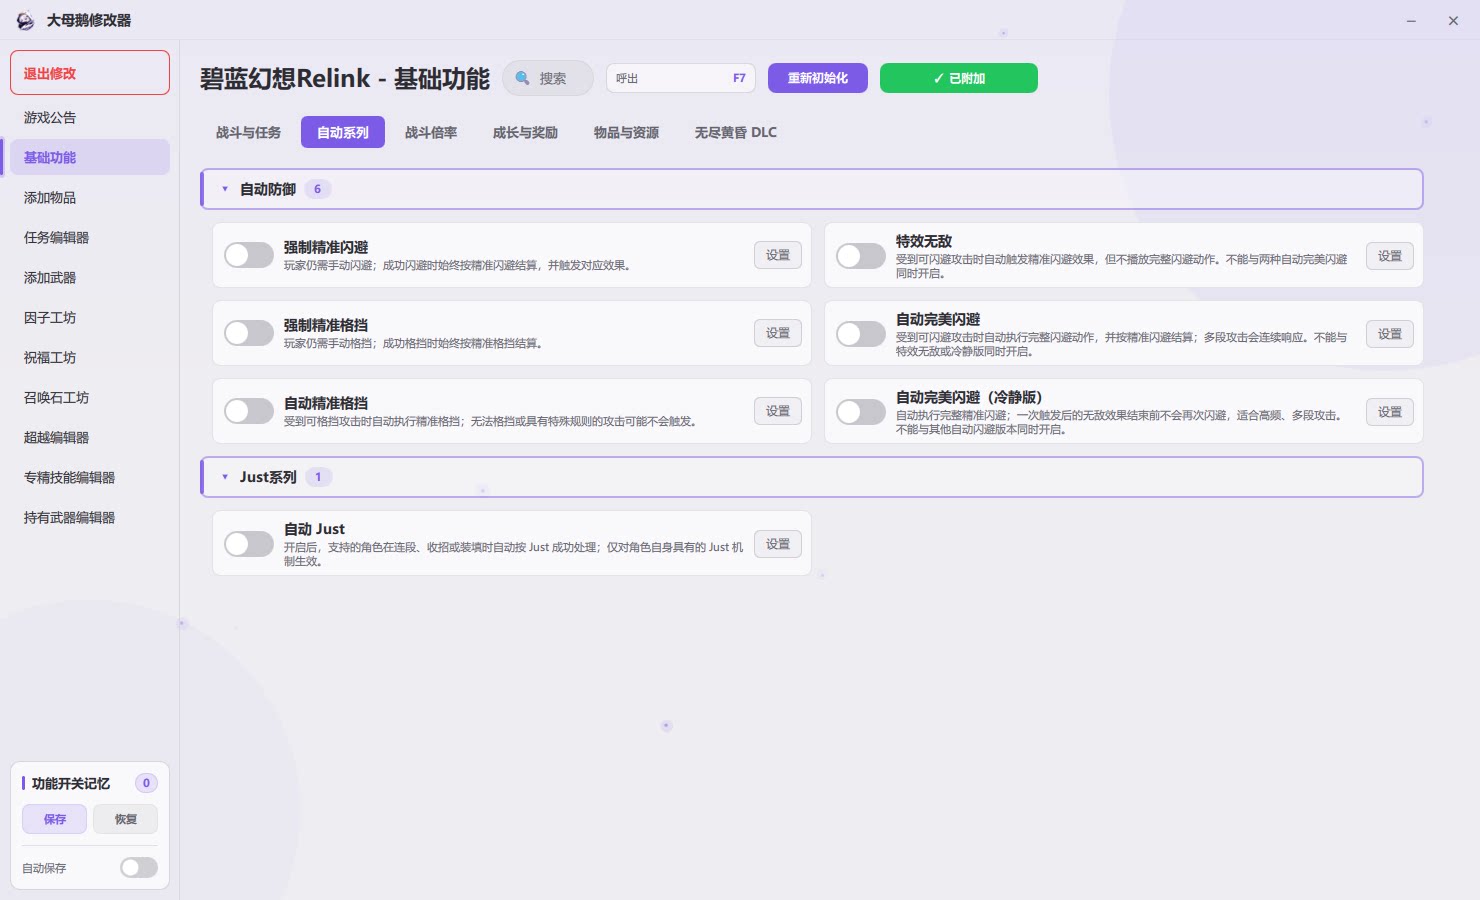Open 添加物品 in the sidebar

click(90, 197)
